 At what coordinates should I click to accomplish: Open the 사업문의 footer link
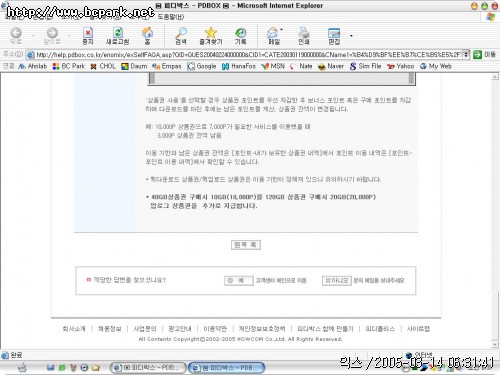click(145, 329)
